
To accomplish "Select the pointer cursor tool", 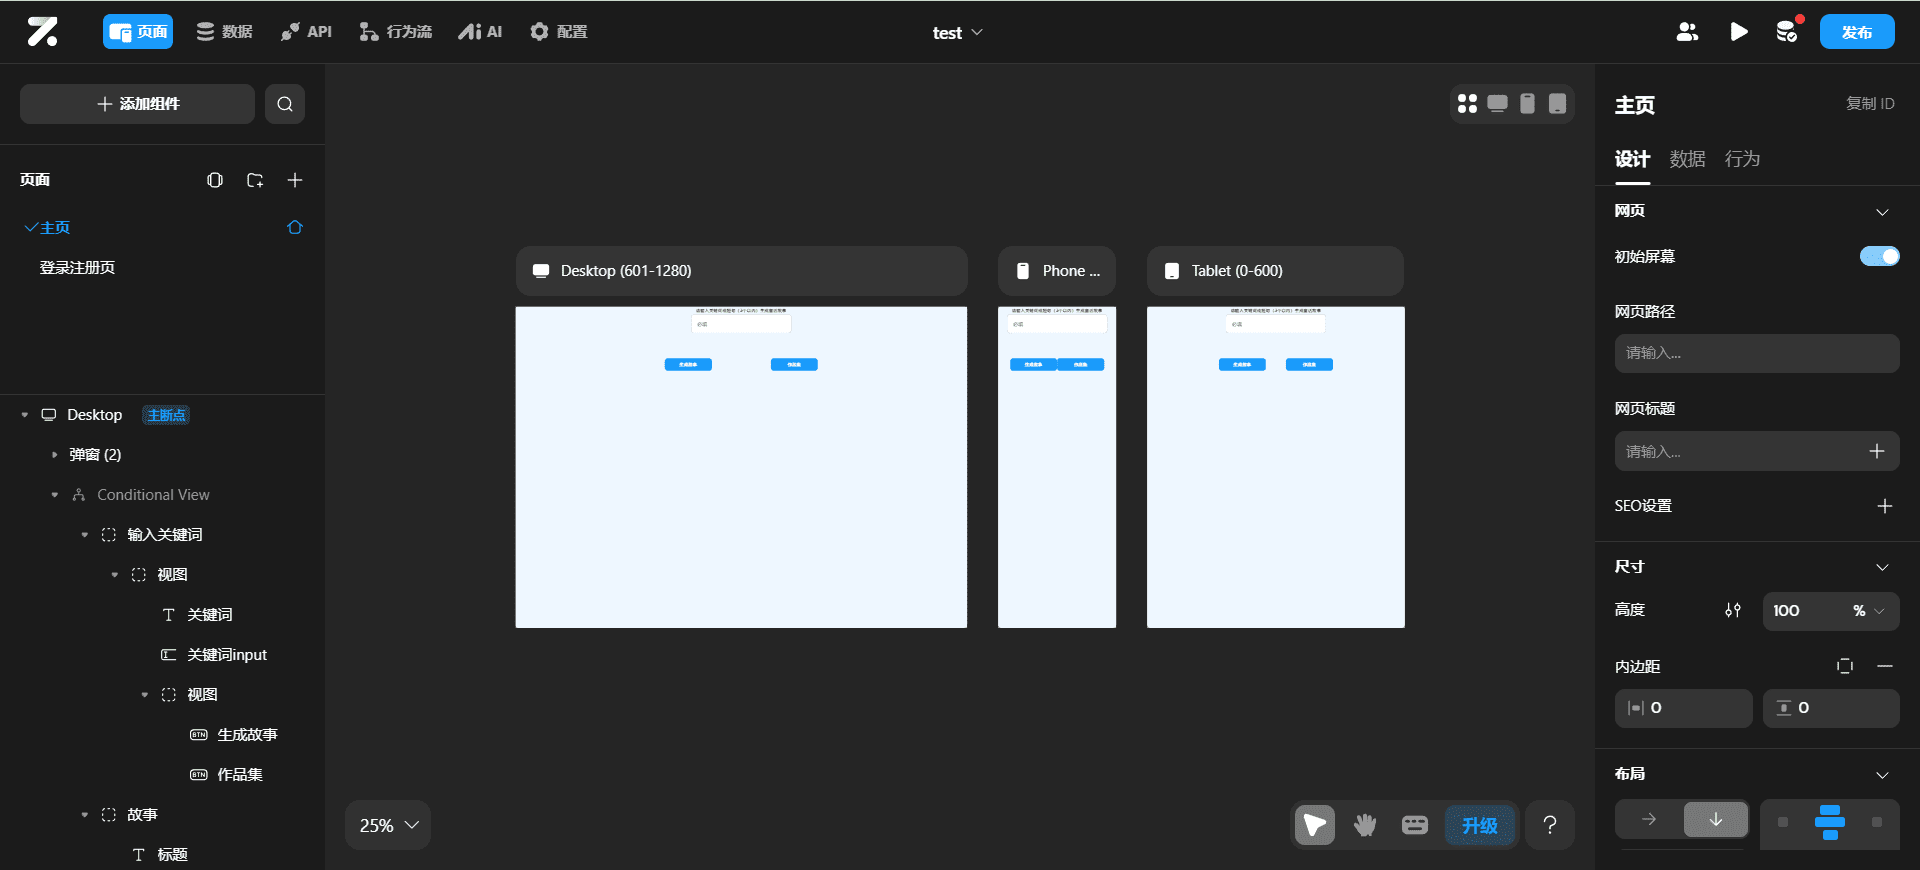I will (1315, 825).
